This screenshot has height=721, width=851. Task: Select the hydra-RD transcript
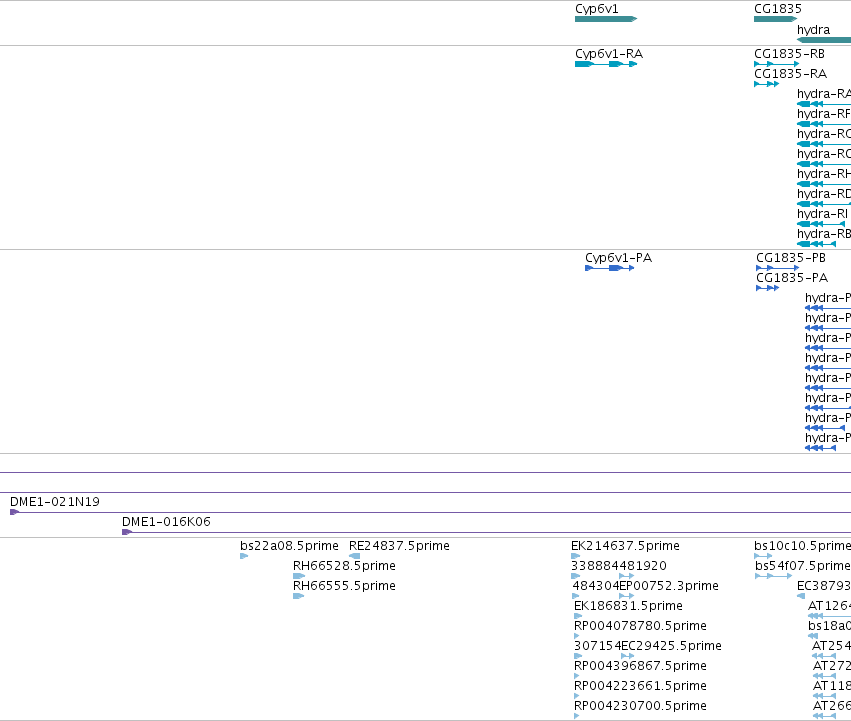tap(823, 204)
